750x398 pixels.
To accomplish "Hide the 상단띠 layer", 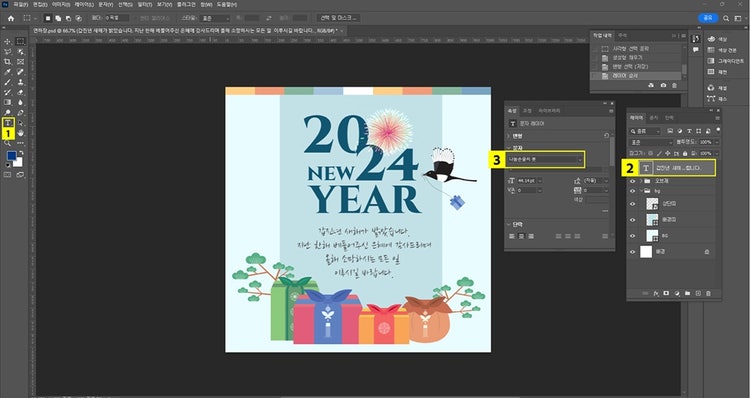I will tap(633, 204).
